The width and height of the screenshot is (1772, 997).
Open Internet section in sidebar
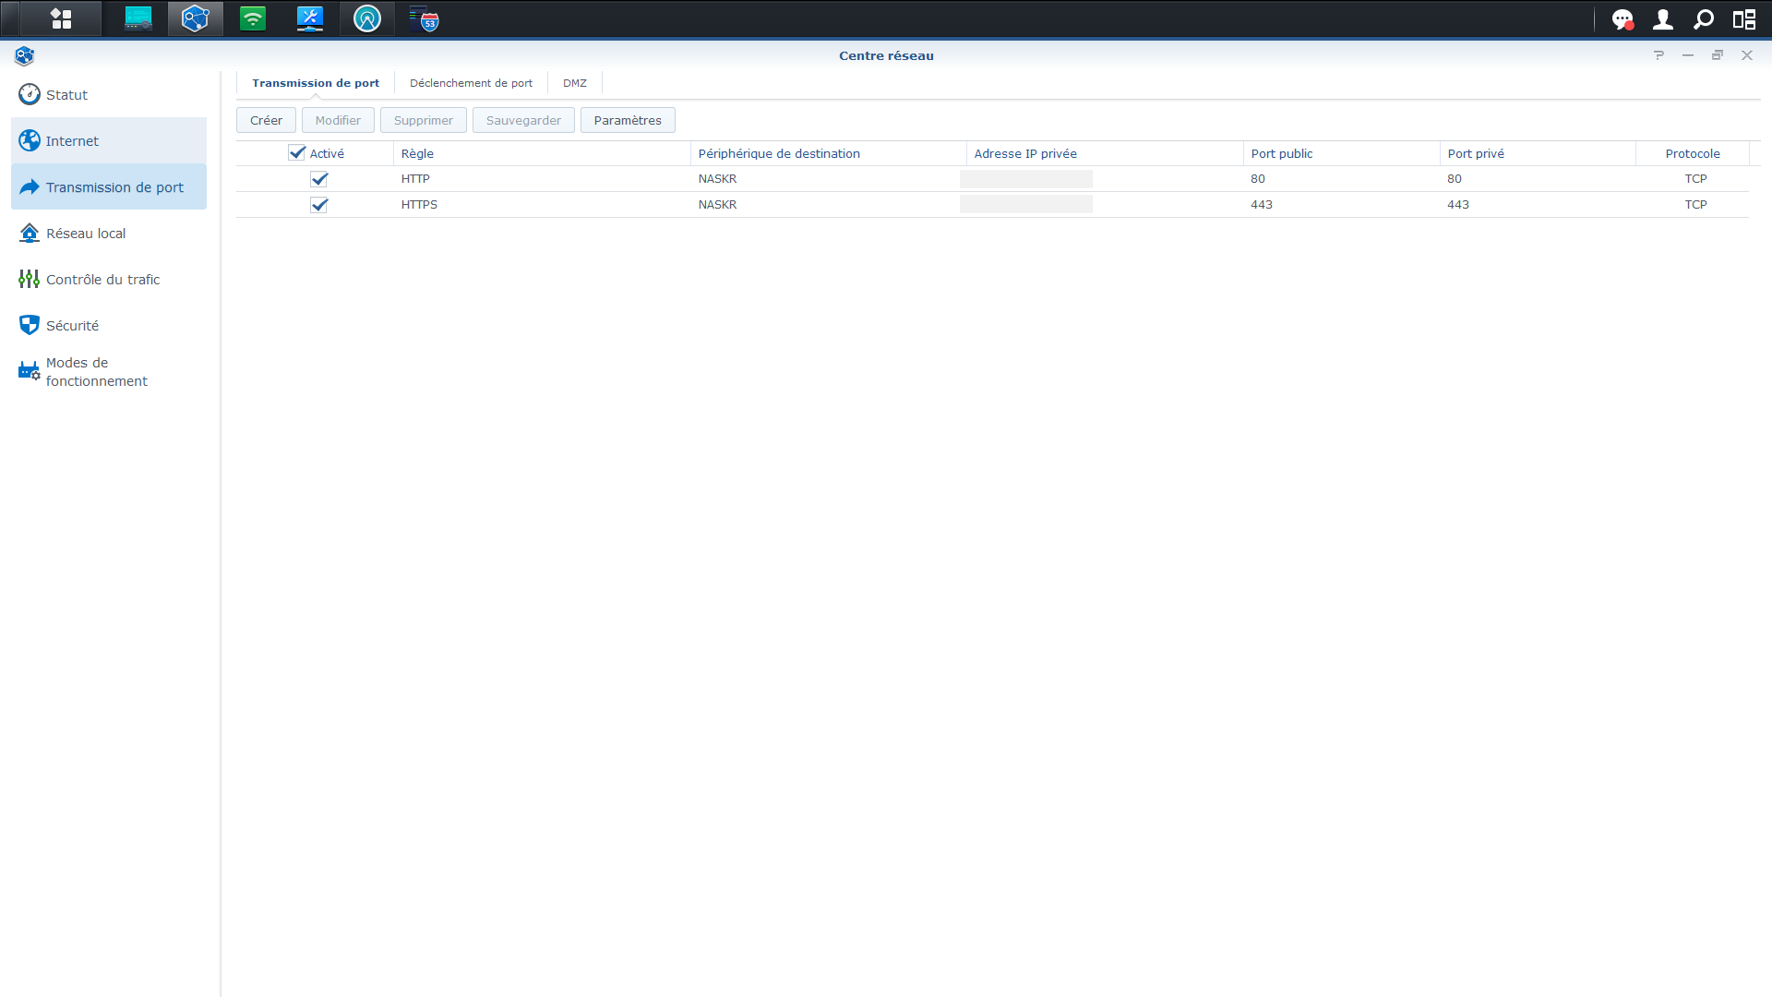pyautogui.click(x=109, y=140)
